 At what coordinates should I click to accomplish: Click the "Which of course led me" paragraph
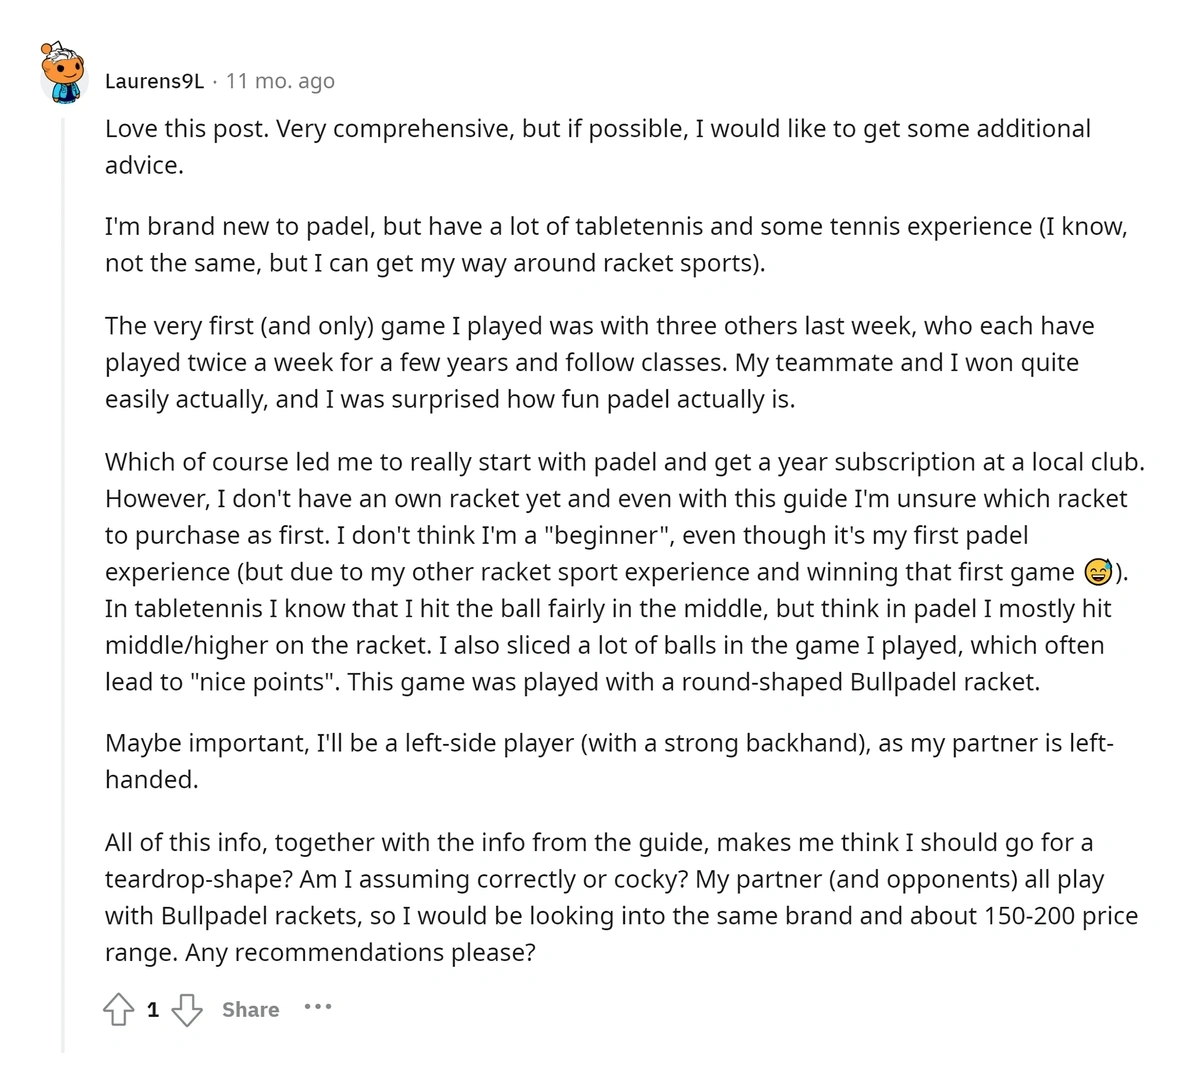tap(625, 572)
